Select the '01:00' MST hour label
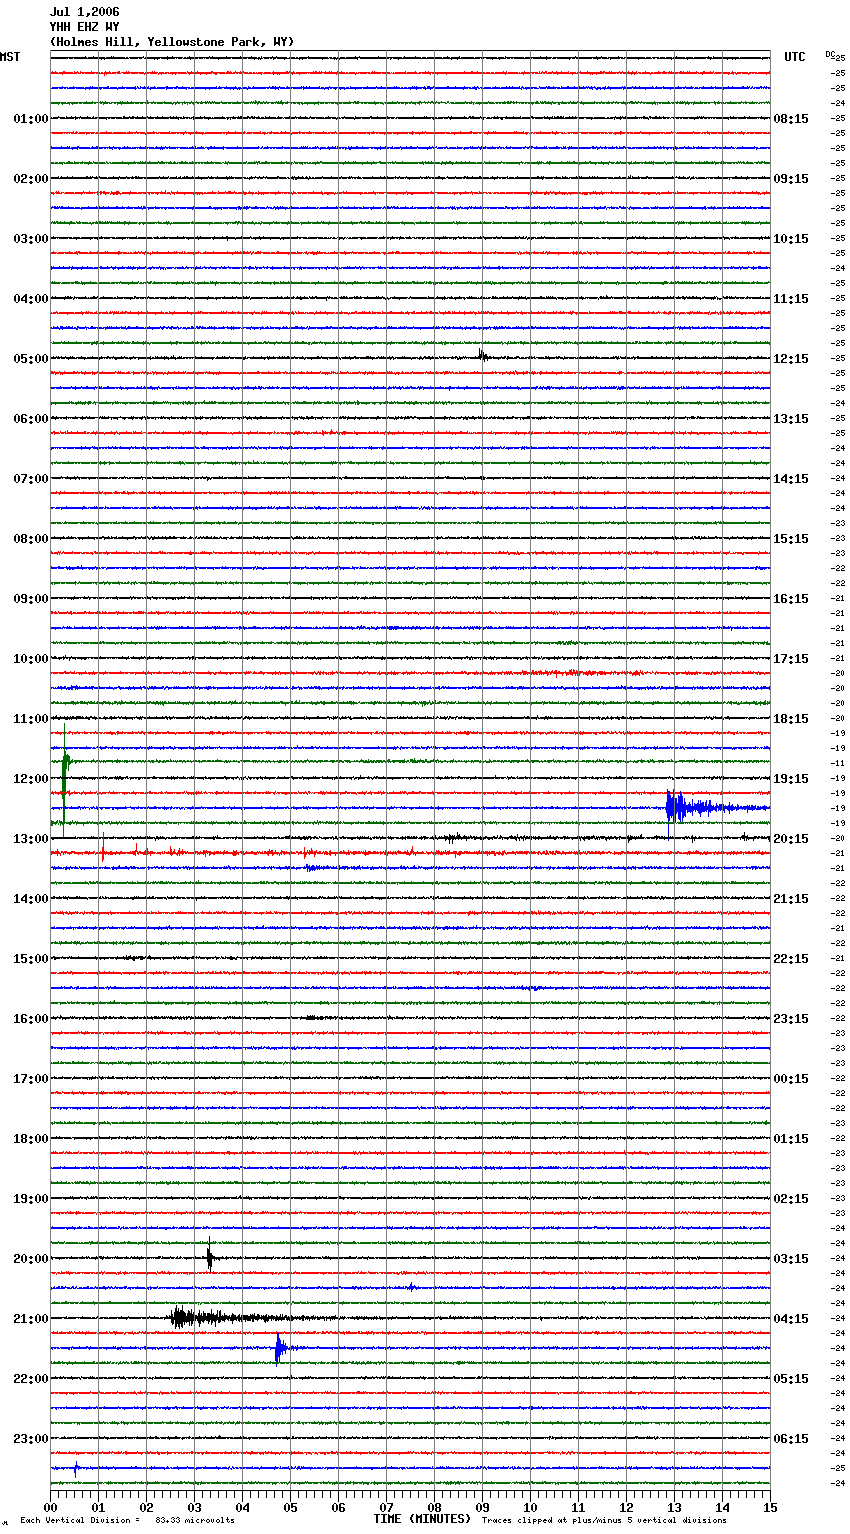The image size is (850, 1534). [x=31, y=119]
